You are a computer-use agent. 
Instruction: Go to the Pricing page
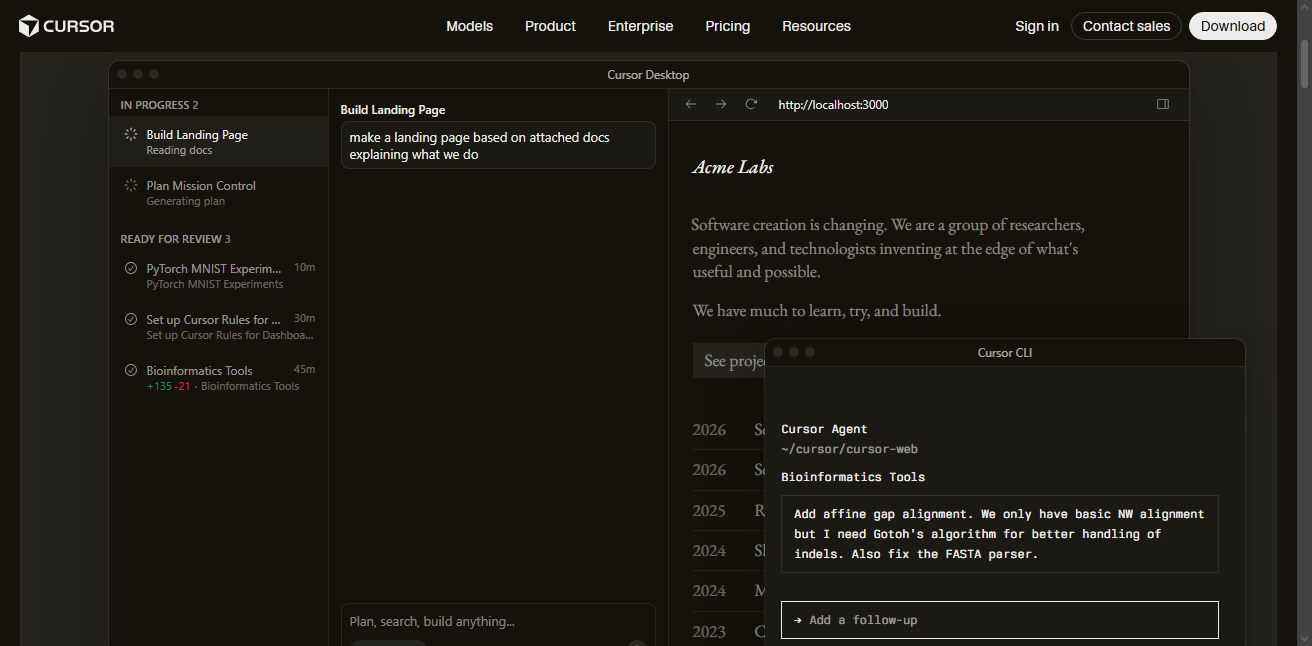point(727,26)
